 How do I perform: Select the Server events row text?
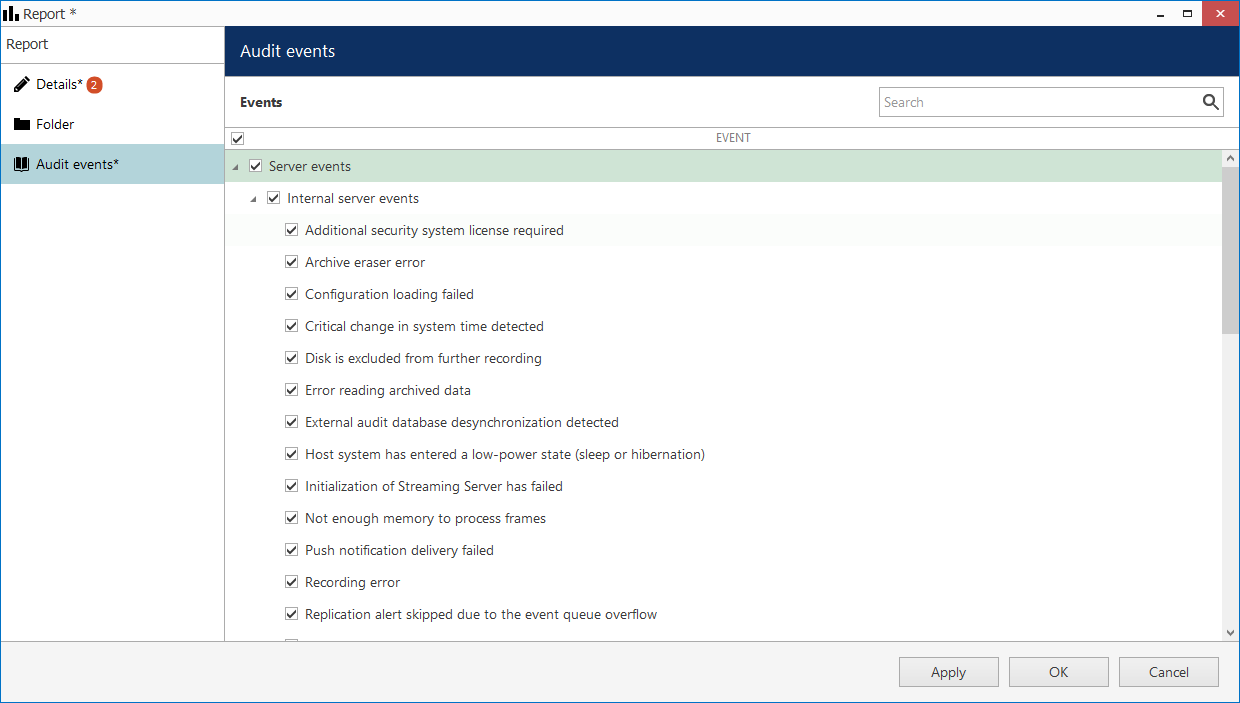pyautogui.click(x=310, y=166)
